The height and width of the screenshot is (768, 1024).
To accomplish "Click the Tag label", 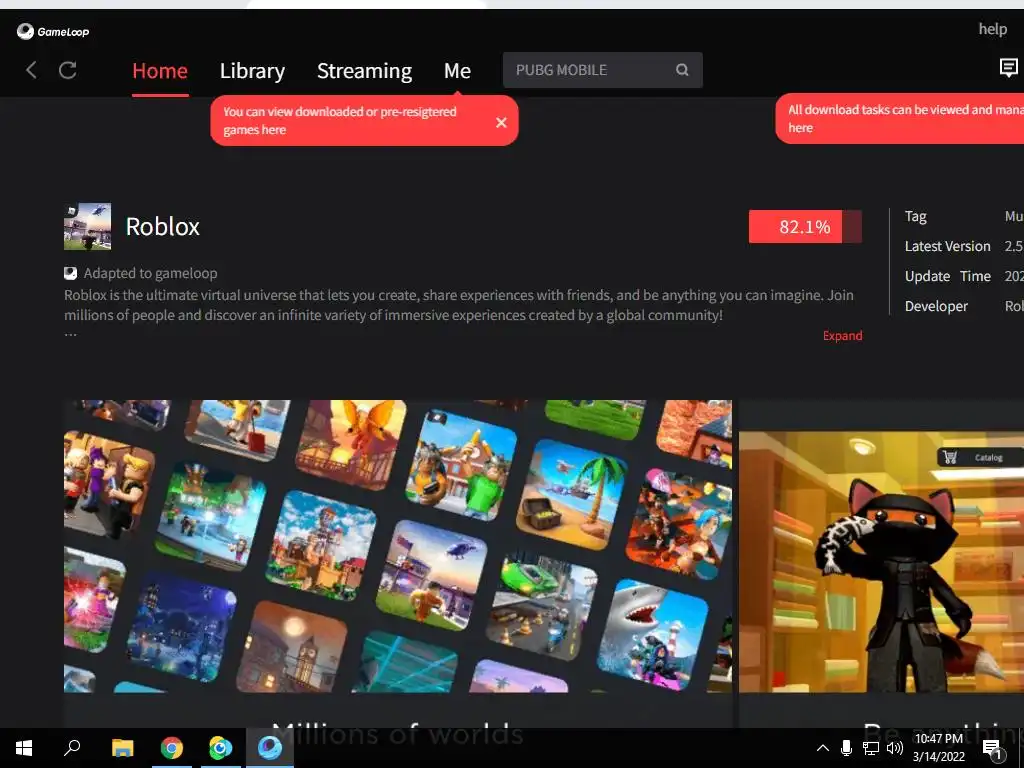I will tap(916, 216).
